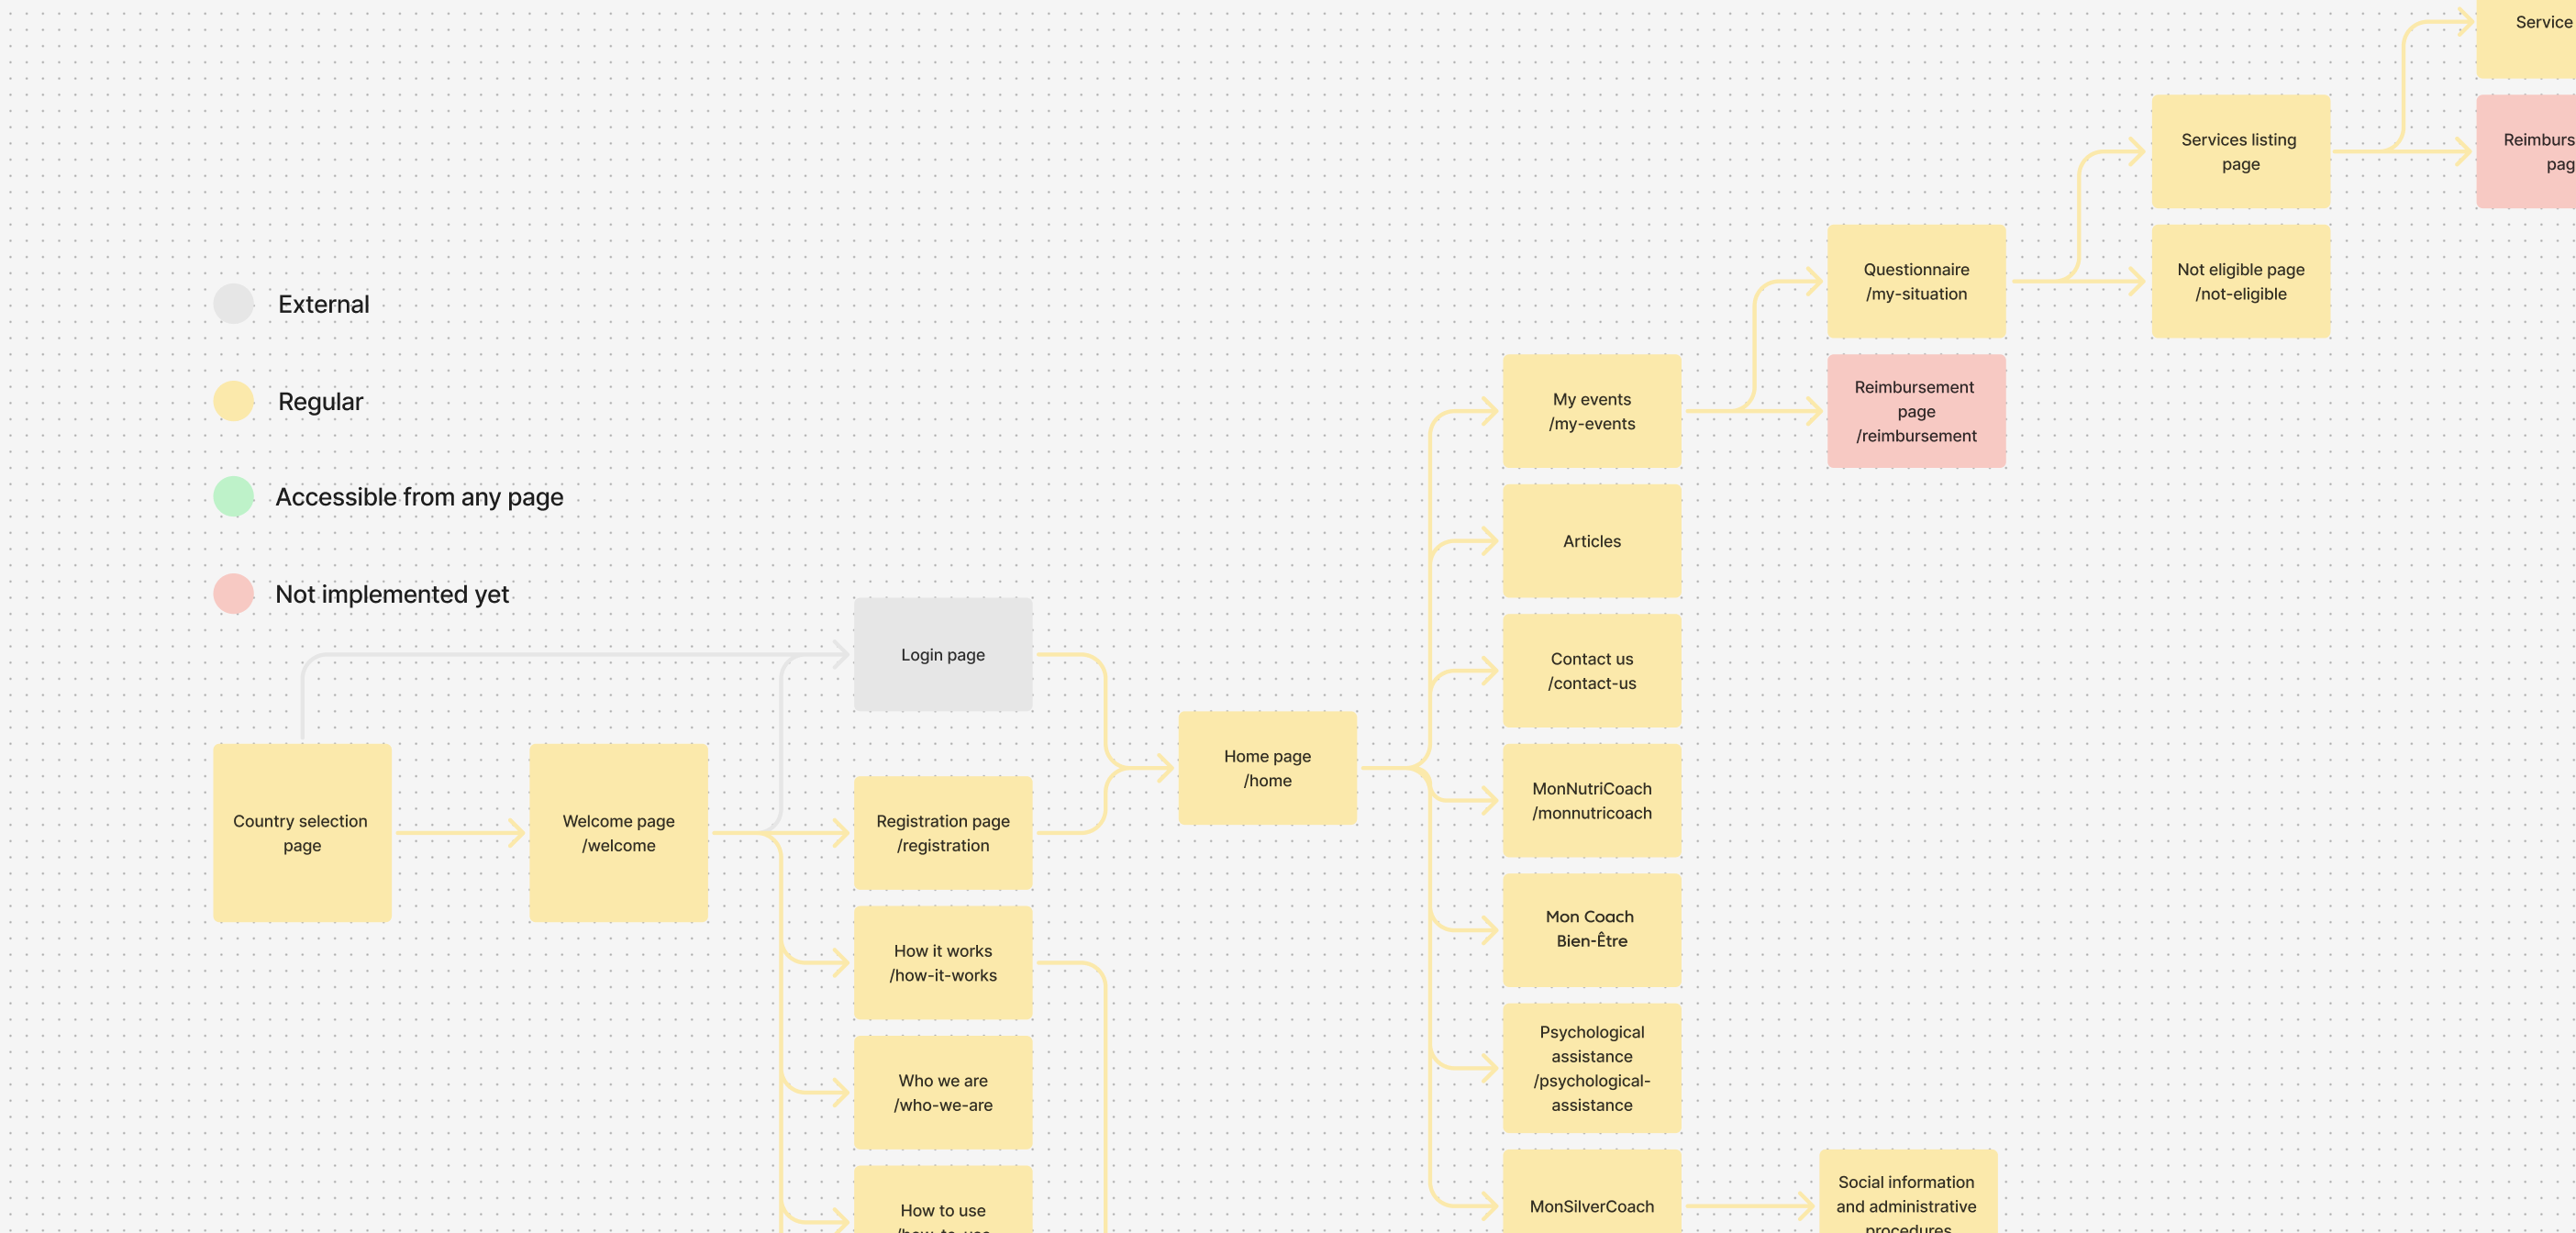Select the pink Reimbursement page /reimbursement node

click(x=1915, y=411)
